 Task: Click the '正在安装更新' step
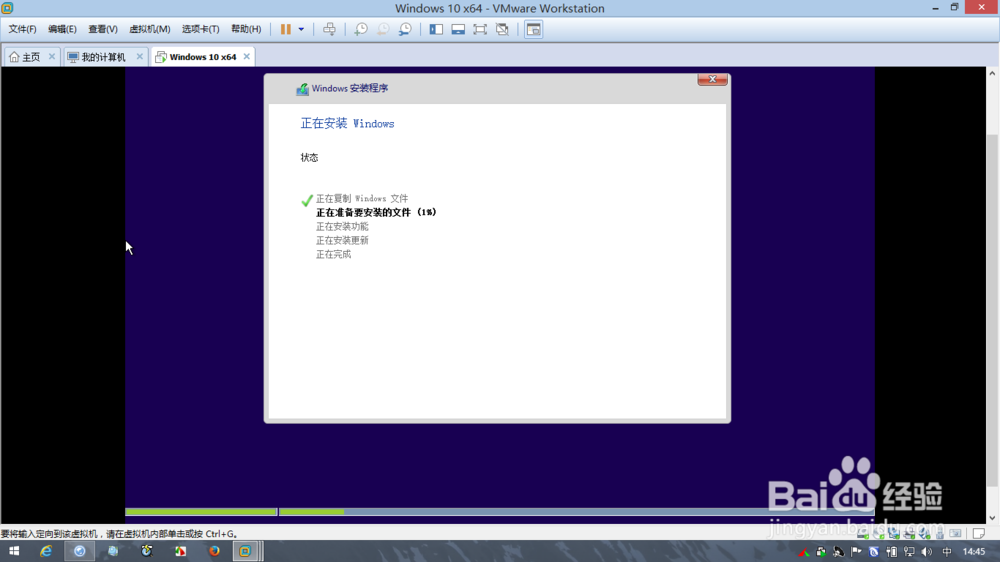click(342, 240)
